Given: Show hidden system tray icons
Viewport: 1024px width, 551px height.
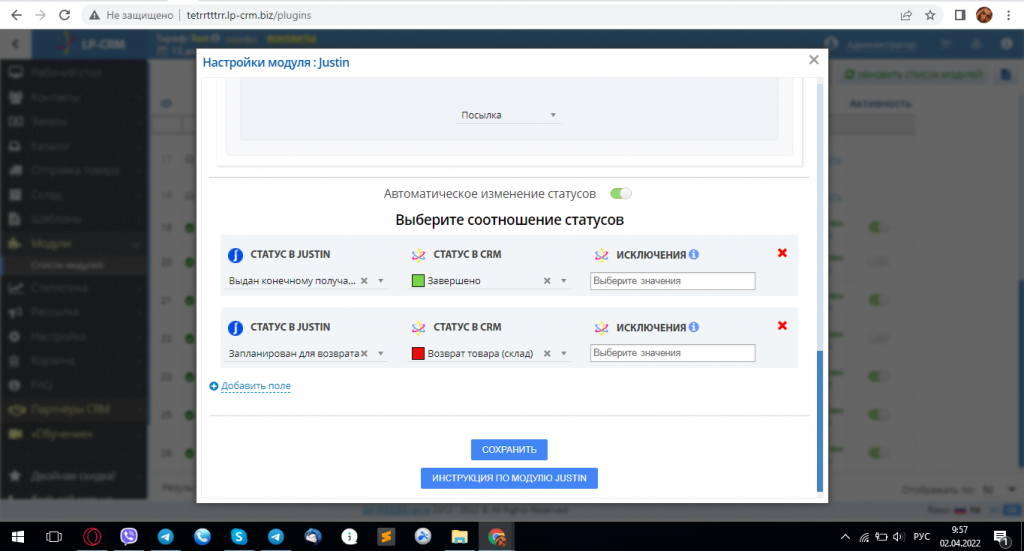Looking at the screenshot, I should click(845, 537).
